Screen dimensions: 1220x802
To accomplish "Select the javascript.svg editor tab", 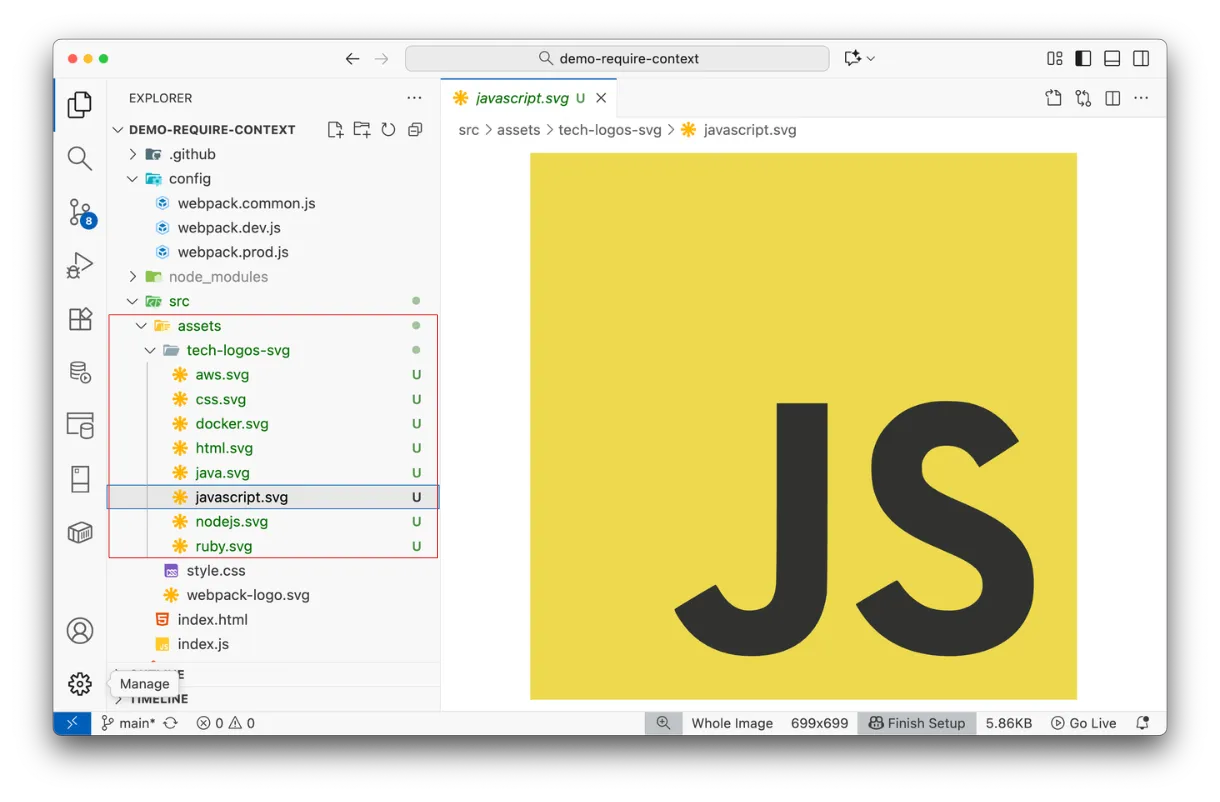I will point(522,98).
